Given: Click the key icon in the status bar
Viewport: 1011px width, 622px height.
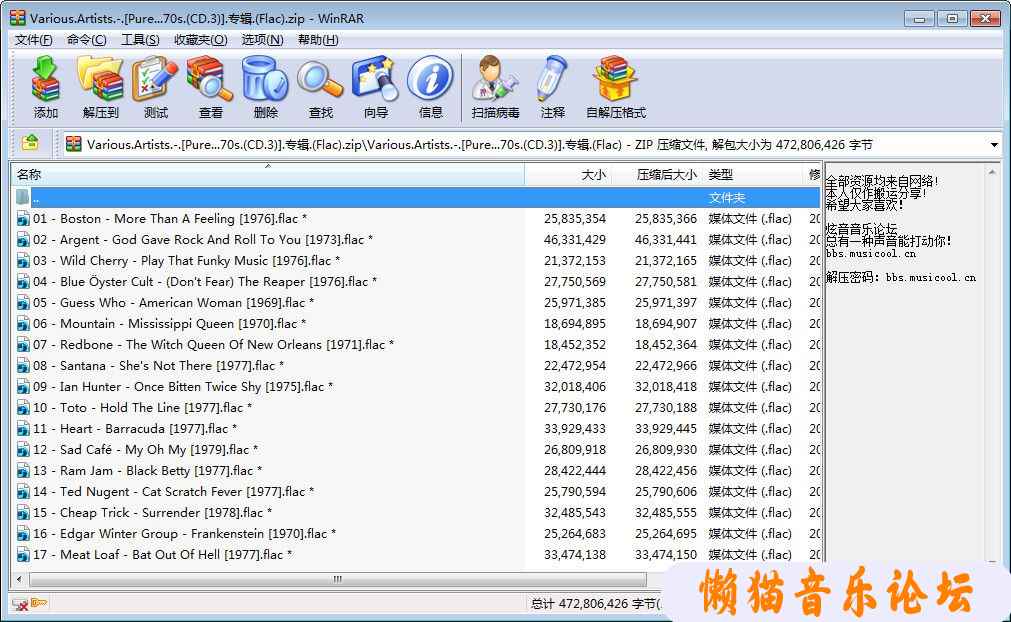Looking at the screenshot, I should (39, 603).
